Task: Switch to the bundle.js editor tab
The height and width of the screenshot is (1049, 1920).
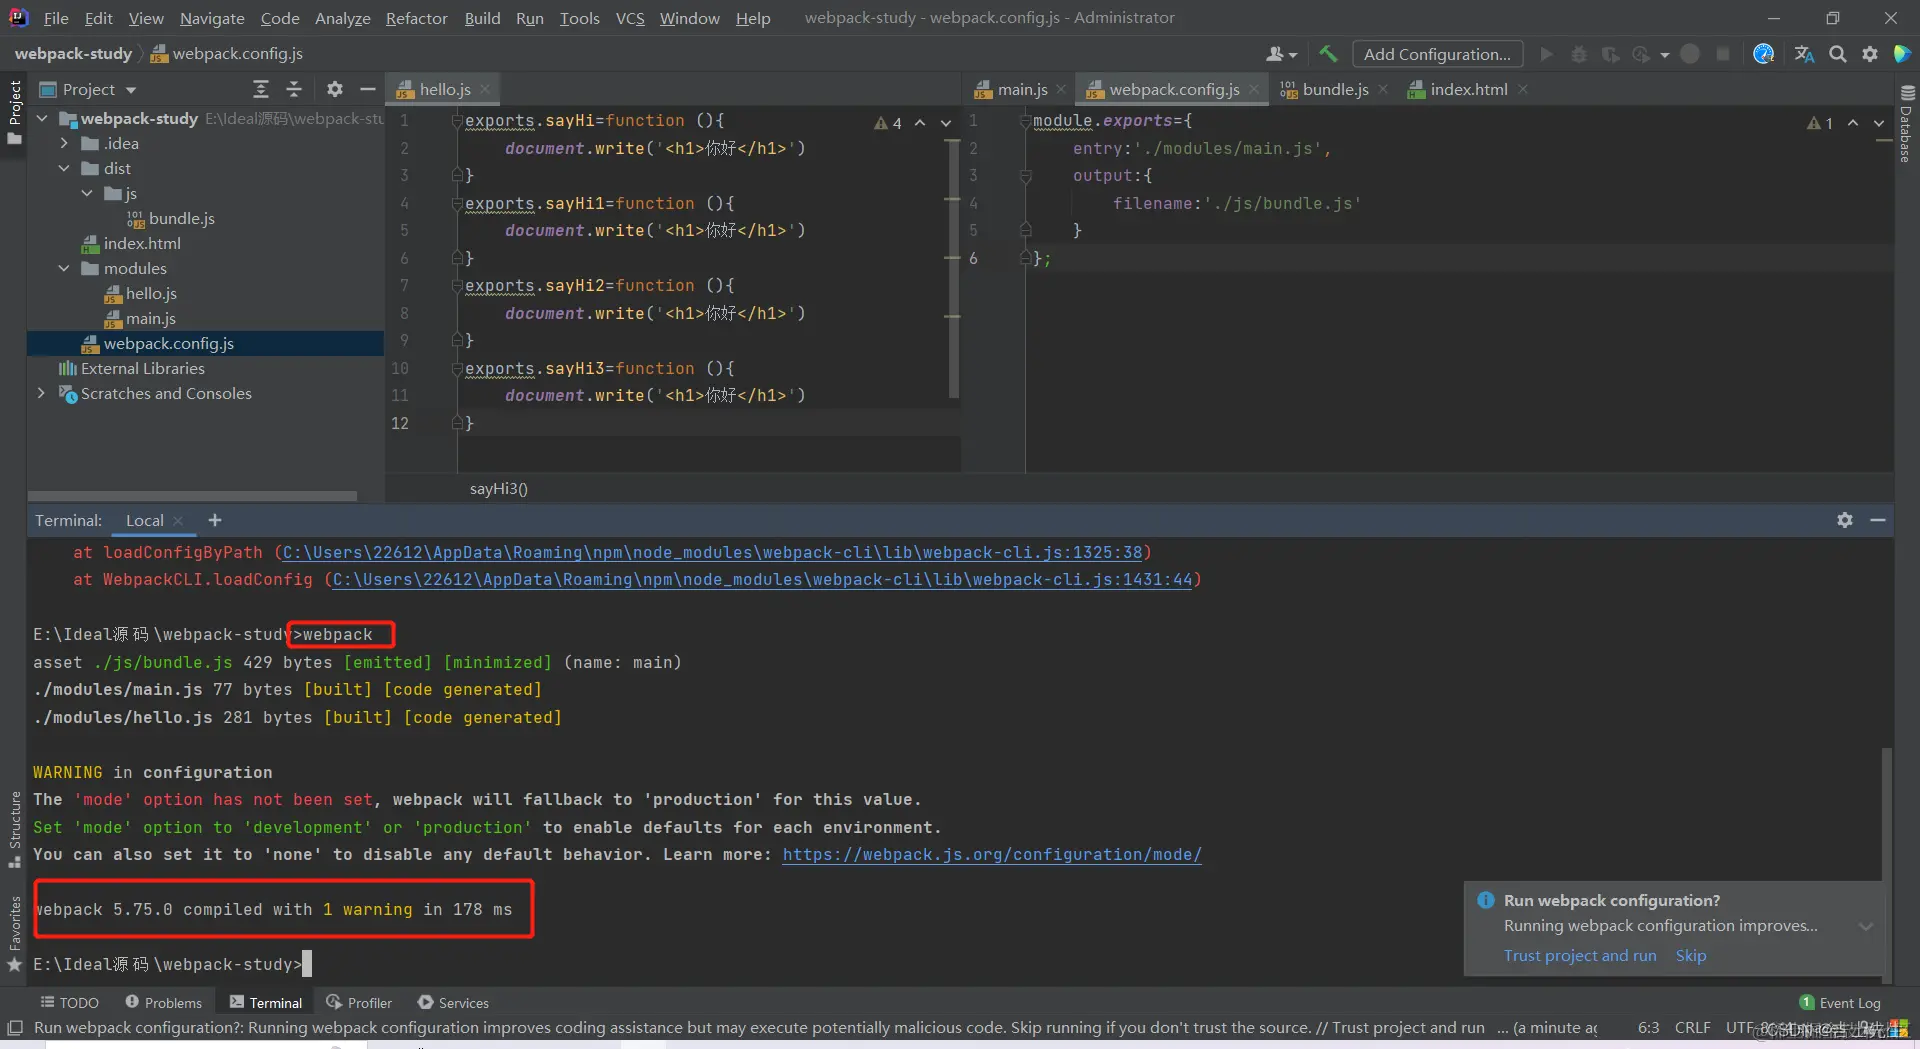Action: pyautogui.click(x=1334, y=89)
